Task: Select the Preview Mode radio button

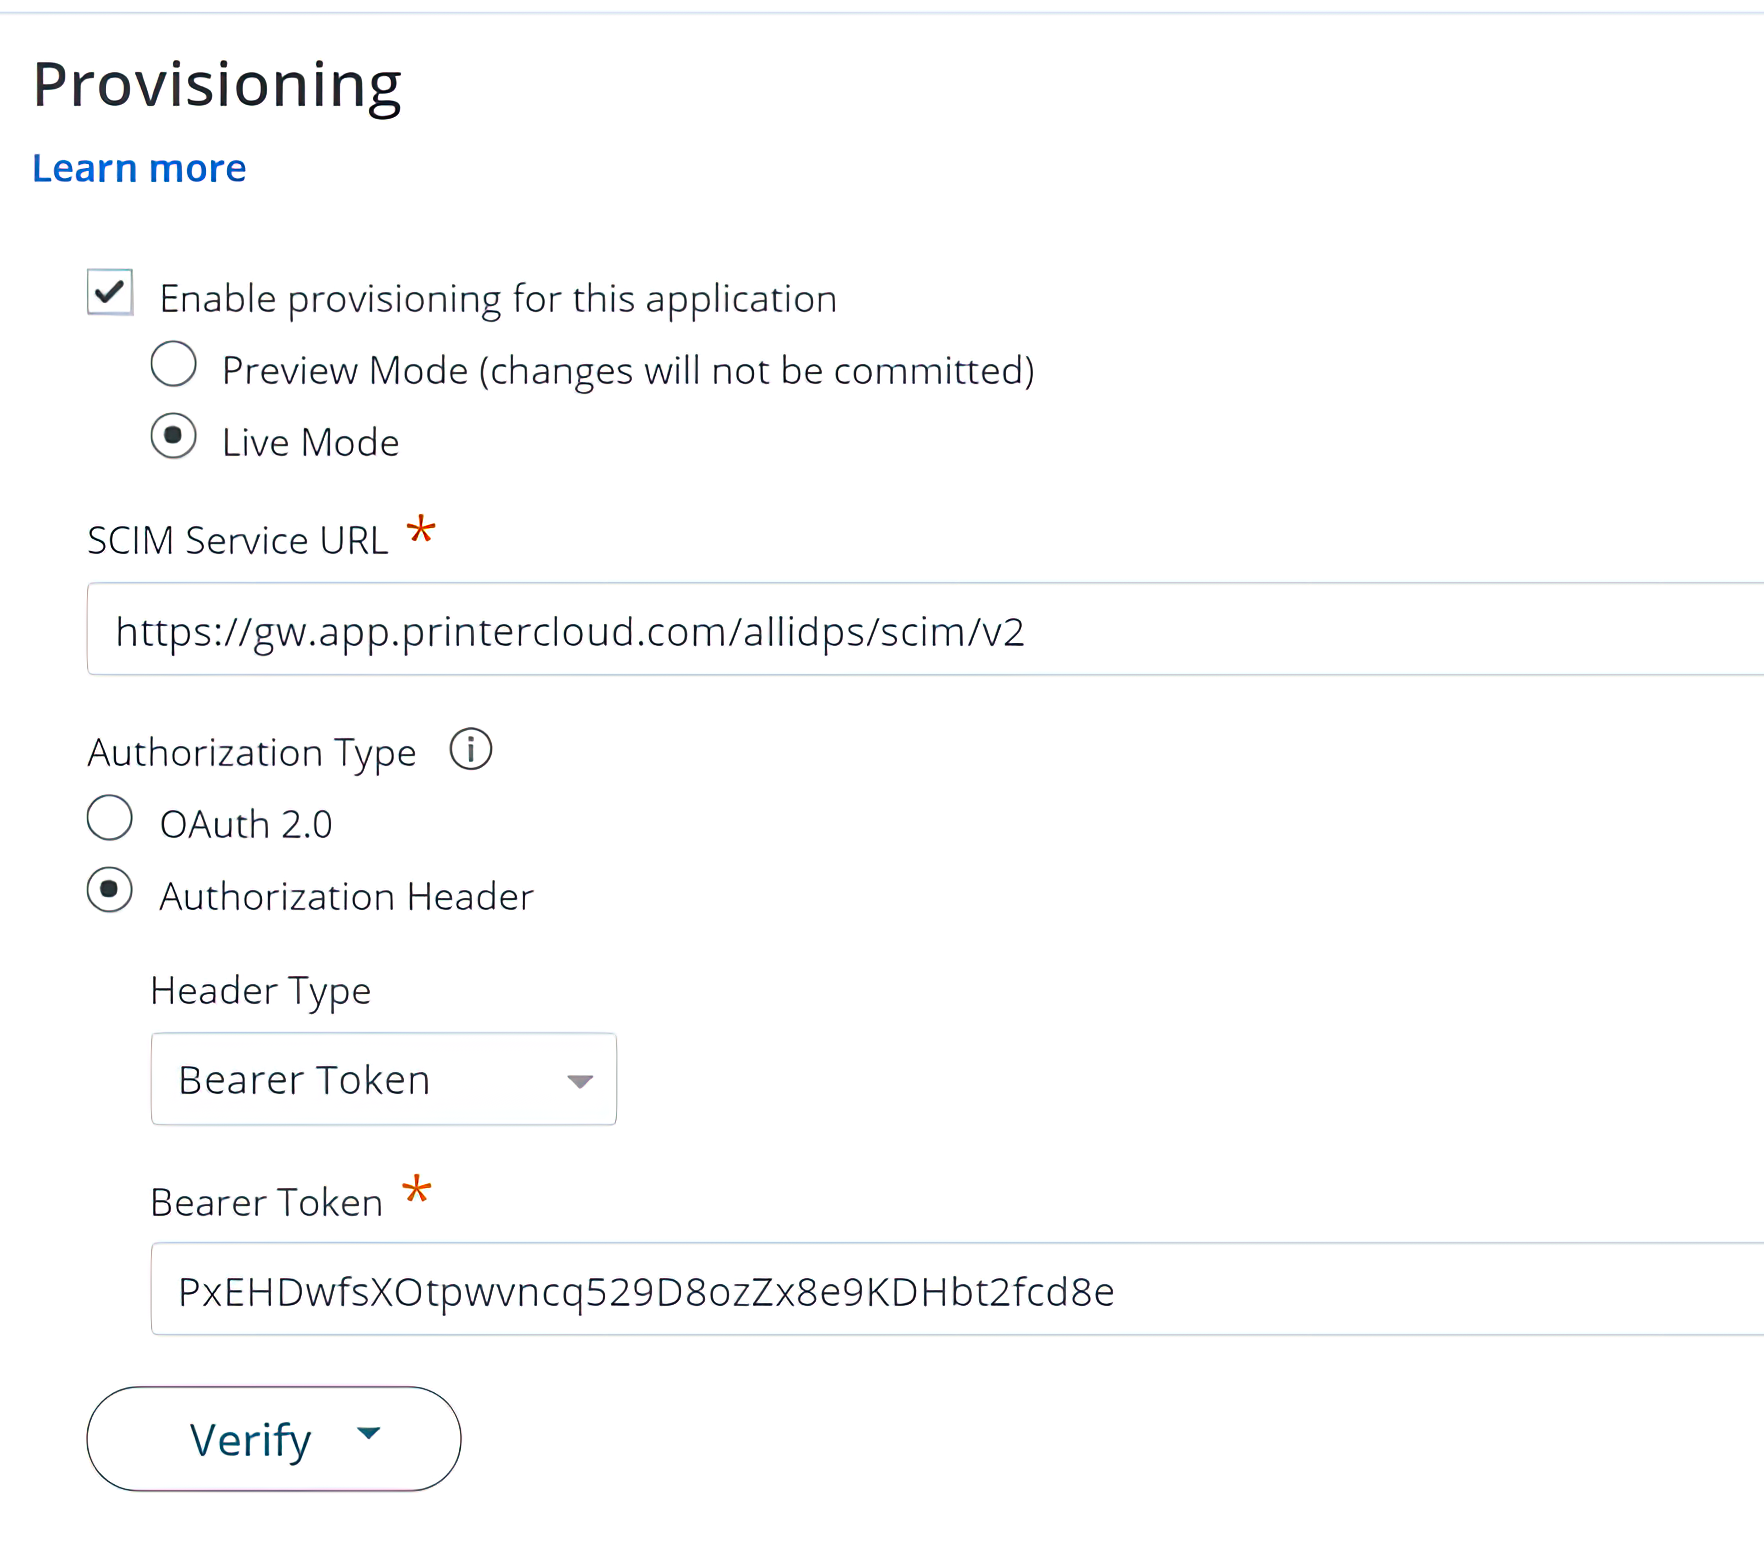Action: tap(173, 364)
